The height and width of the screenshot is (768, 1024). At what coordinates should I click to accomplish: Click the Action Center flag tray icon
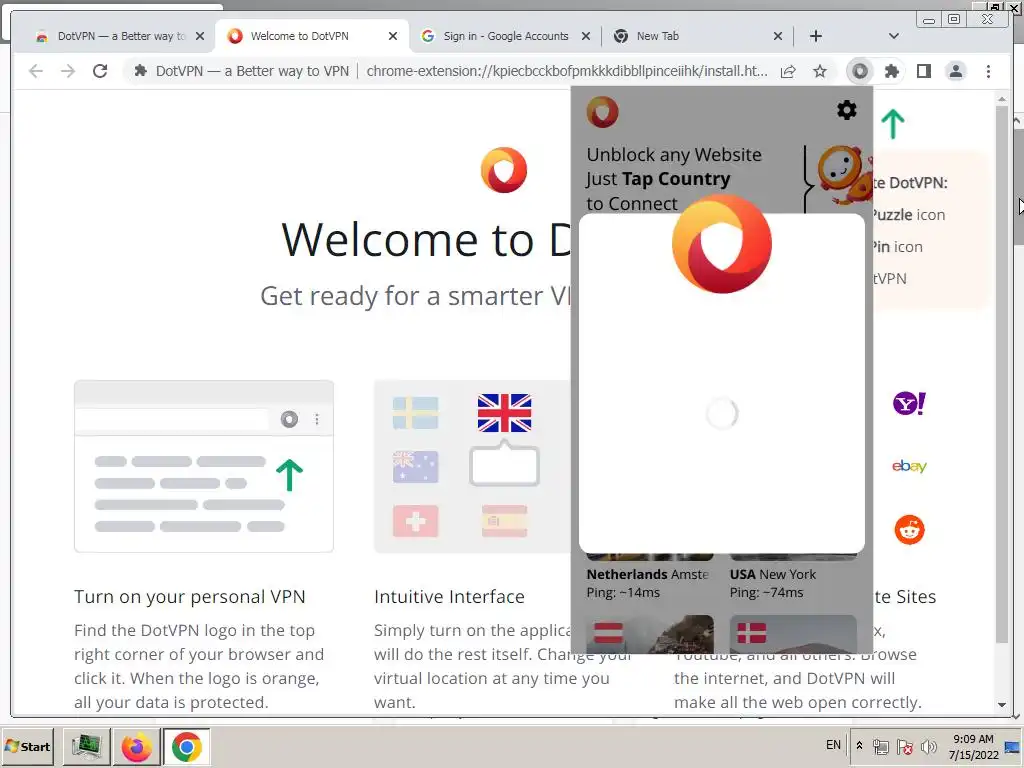[904, 746]
